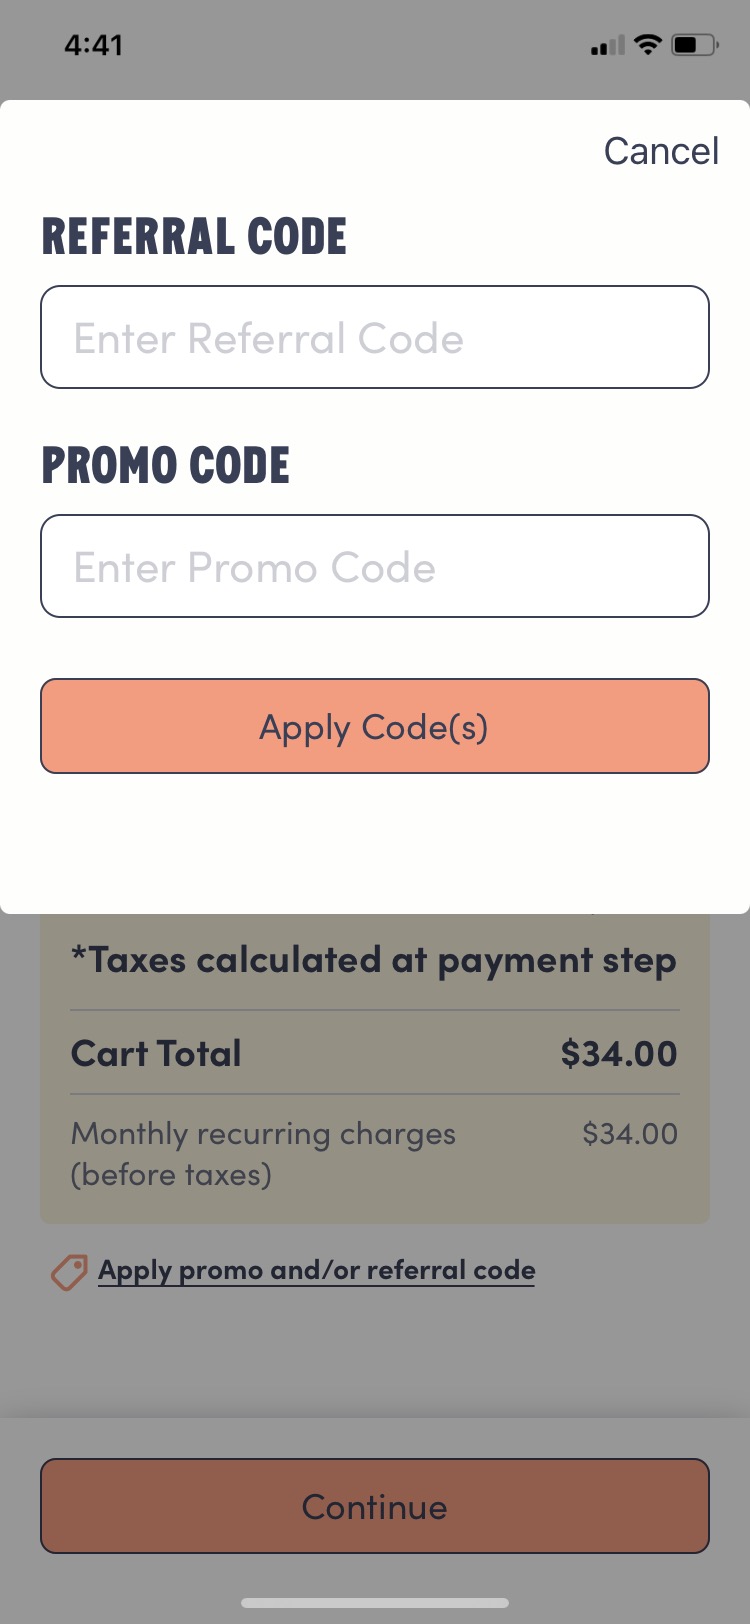Tap the bold $34.00 cart total amount
The width and height of the screenshot is (750, 1624).
click(619, 1053)
